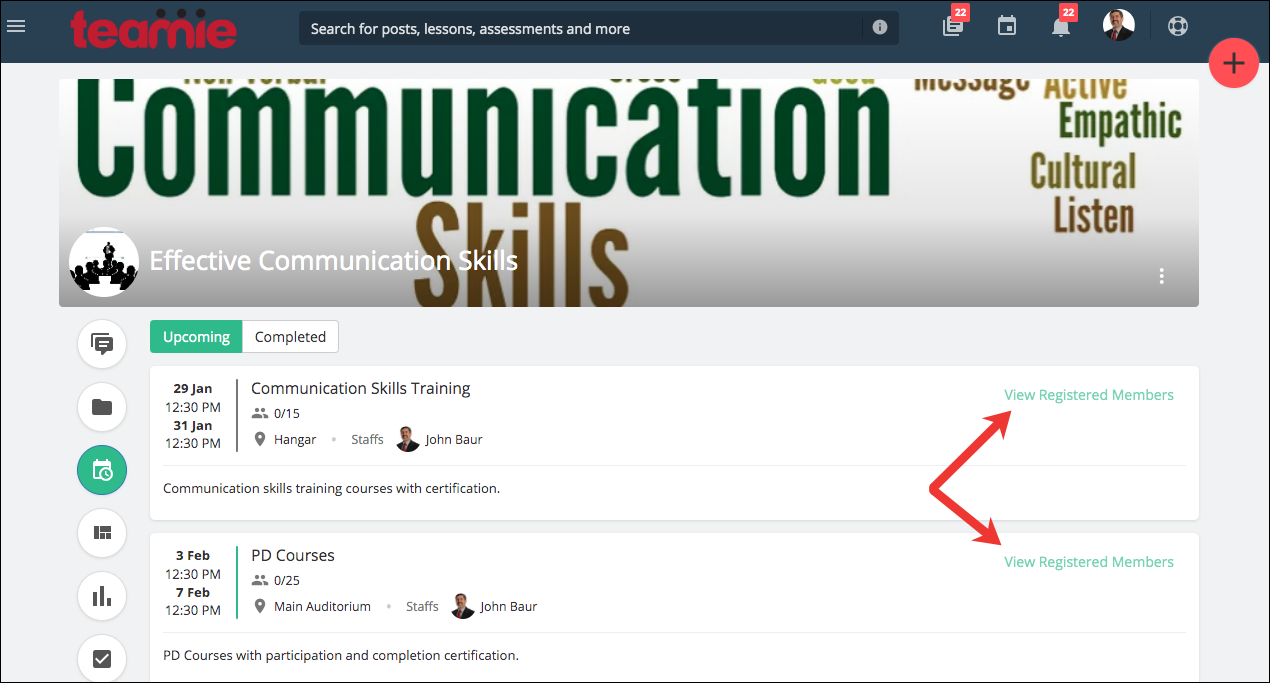
Task: Click John Baur name in Communication Skills Training
Action: (454, 440)
